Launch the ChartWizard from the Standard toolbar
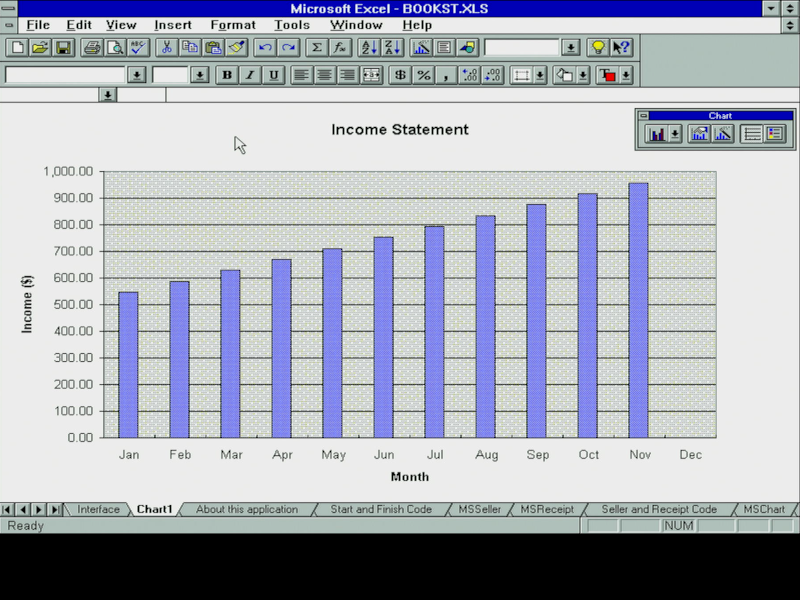The height and width of the screenshot is (600, 800). [x=421, y=47]
